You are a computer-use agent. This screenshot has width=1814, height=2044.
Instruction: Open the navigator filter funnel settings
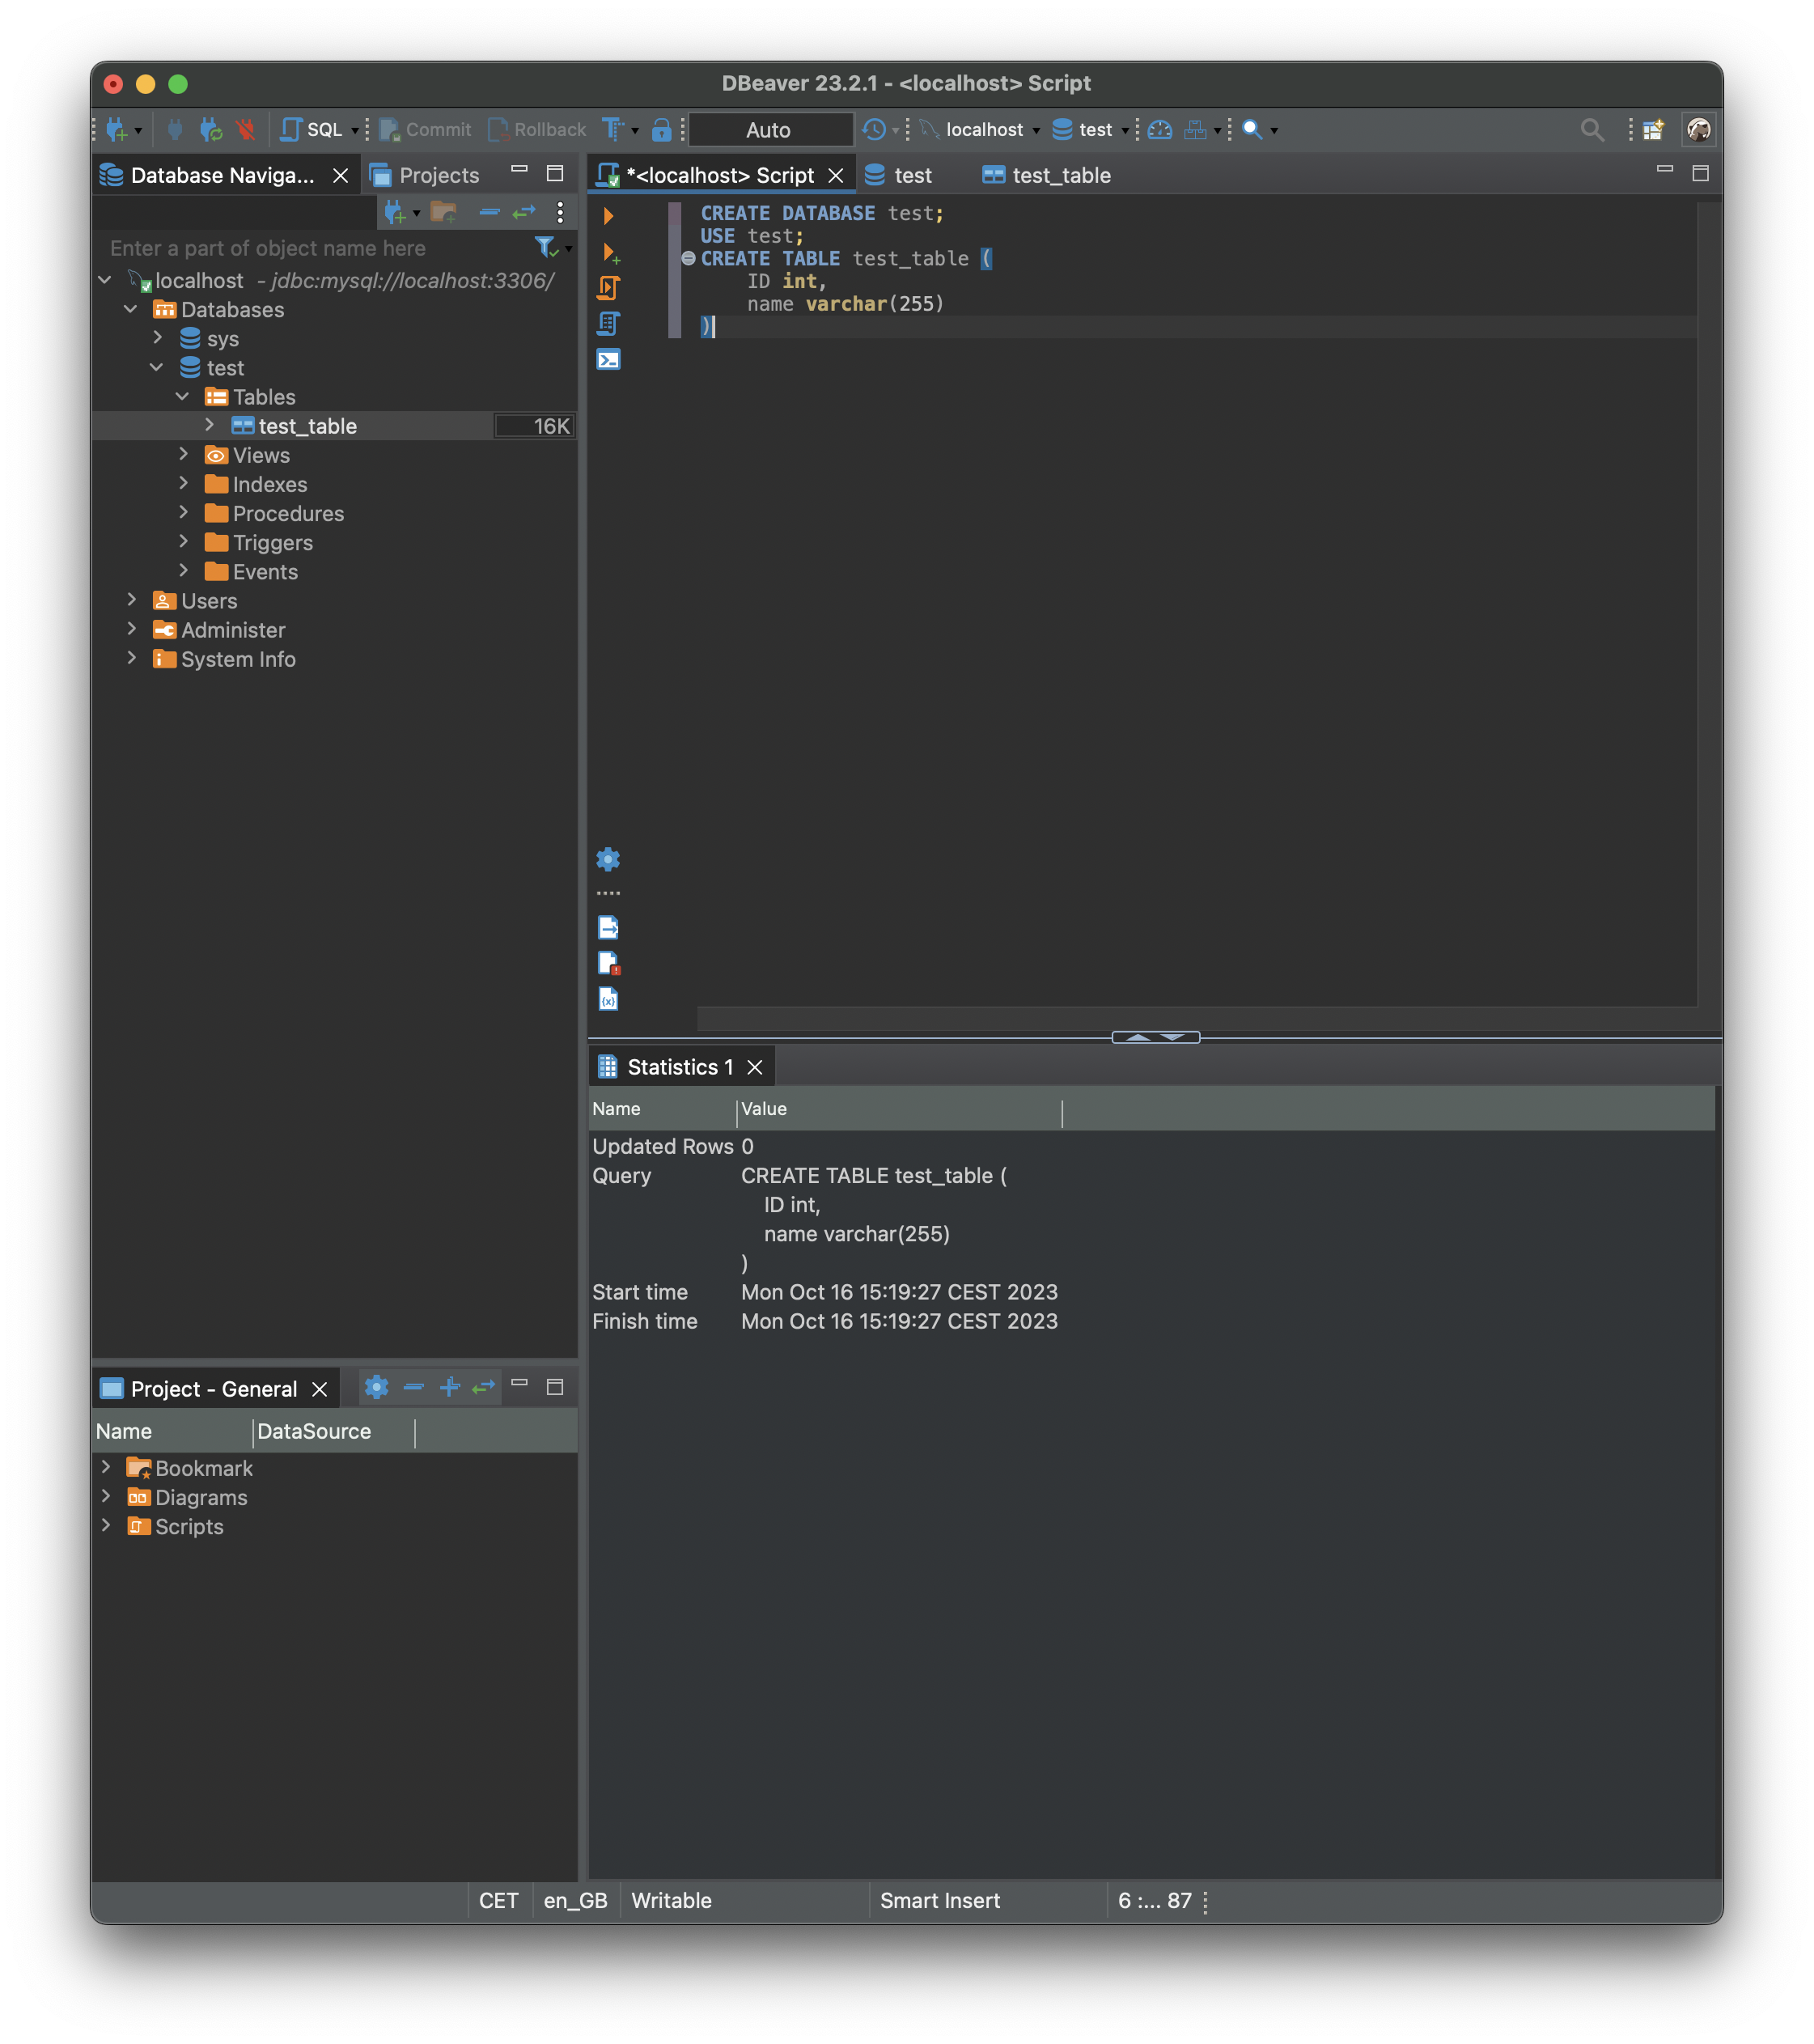point(546,247)
